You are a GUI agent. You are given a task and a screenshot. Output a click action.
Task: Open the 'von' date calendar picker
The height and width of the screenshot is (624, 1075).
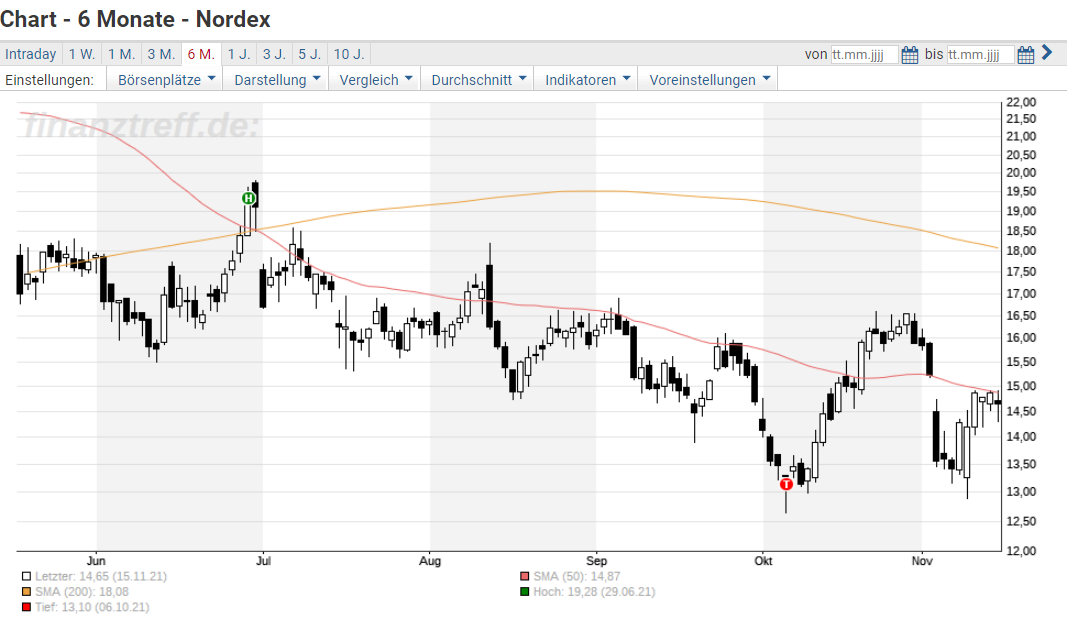coord(910,55)
